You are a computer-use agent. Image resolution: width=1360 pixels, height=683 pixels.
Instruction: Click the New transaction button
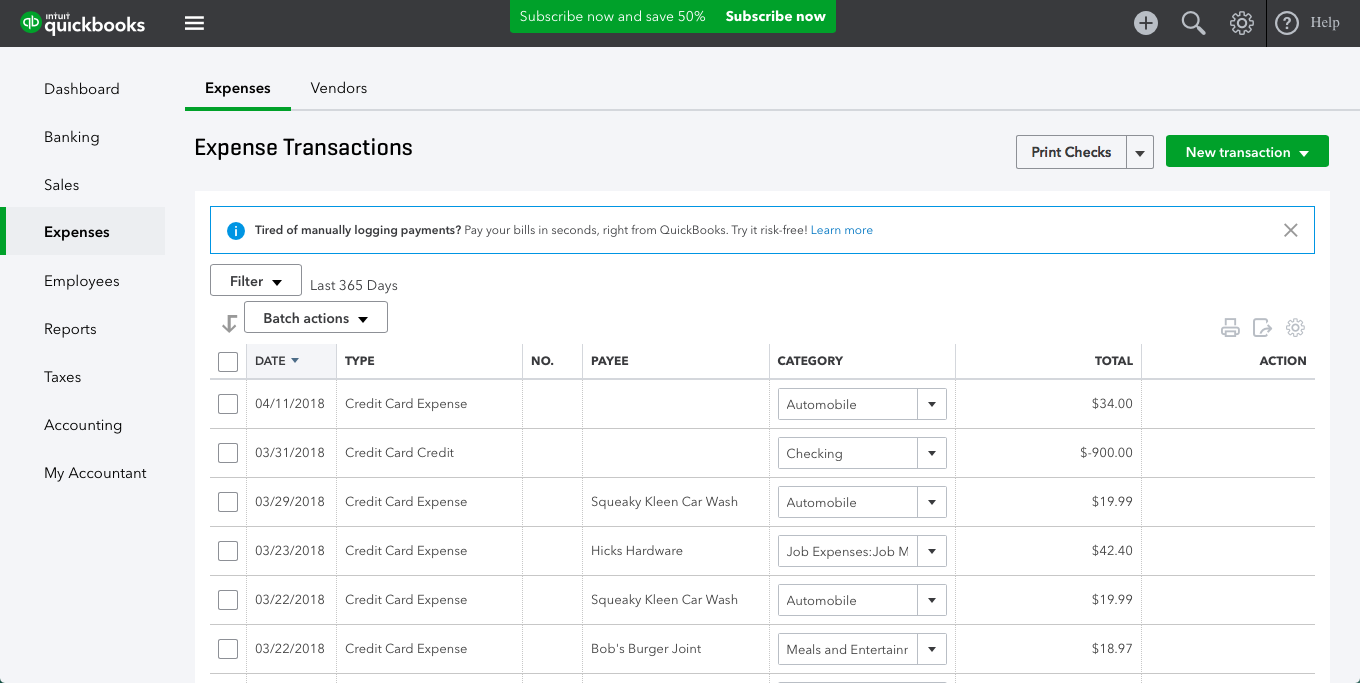[x=1247, y=151]
